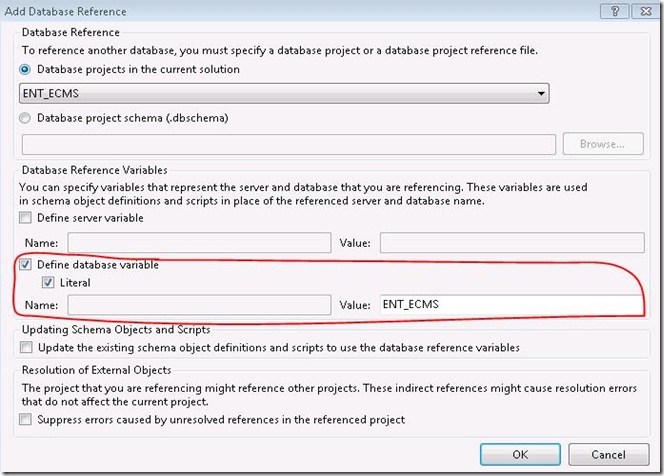Click the server variable Value field
The height and width of the screenshot is (476, 664).
click(x=511, y=243)
